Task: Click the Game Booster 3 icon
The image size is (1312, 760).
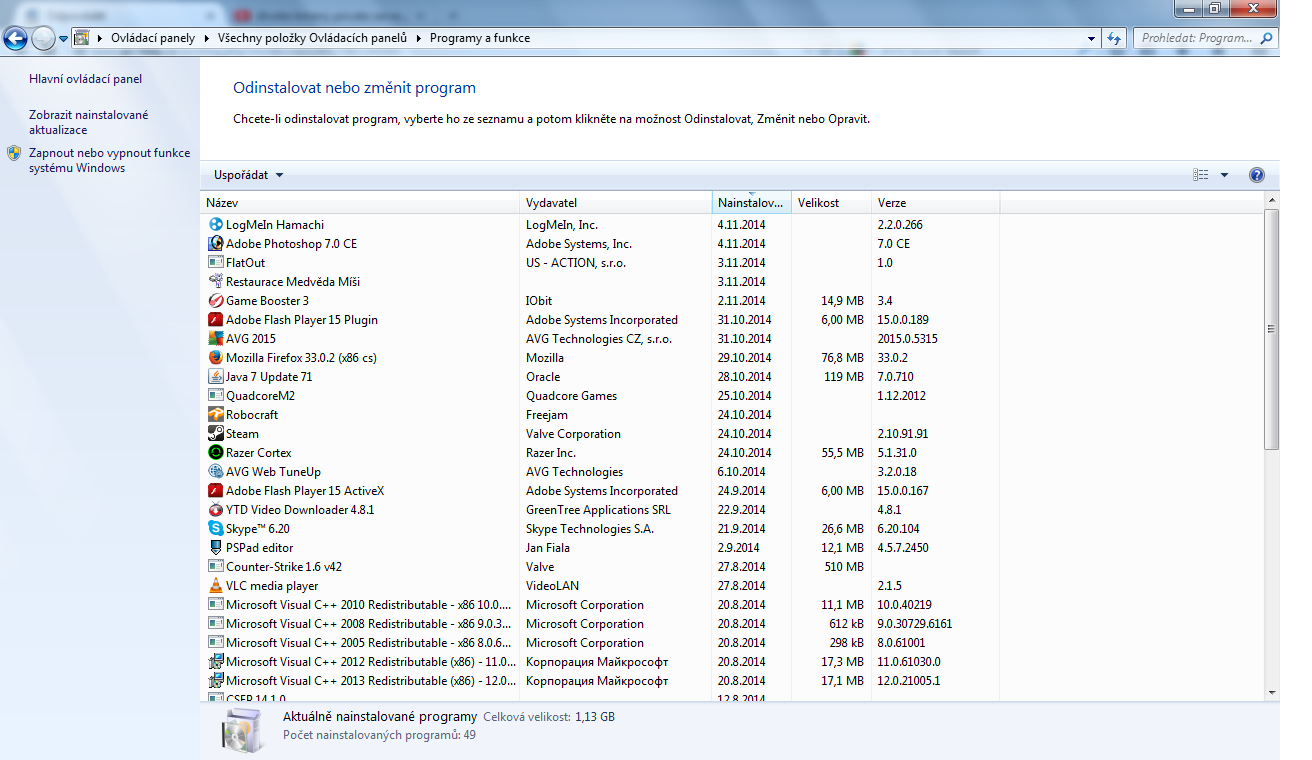Action: tap(215, 301)
